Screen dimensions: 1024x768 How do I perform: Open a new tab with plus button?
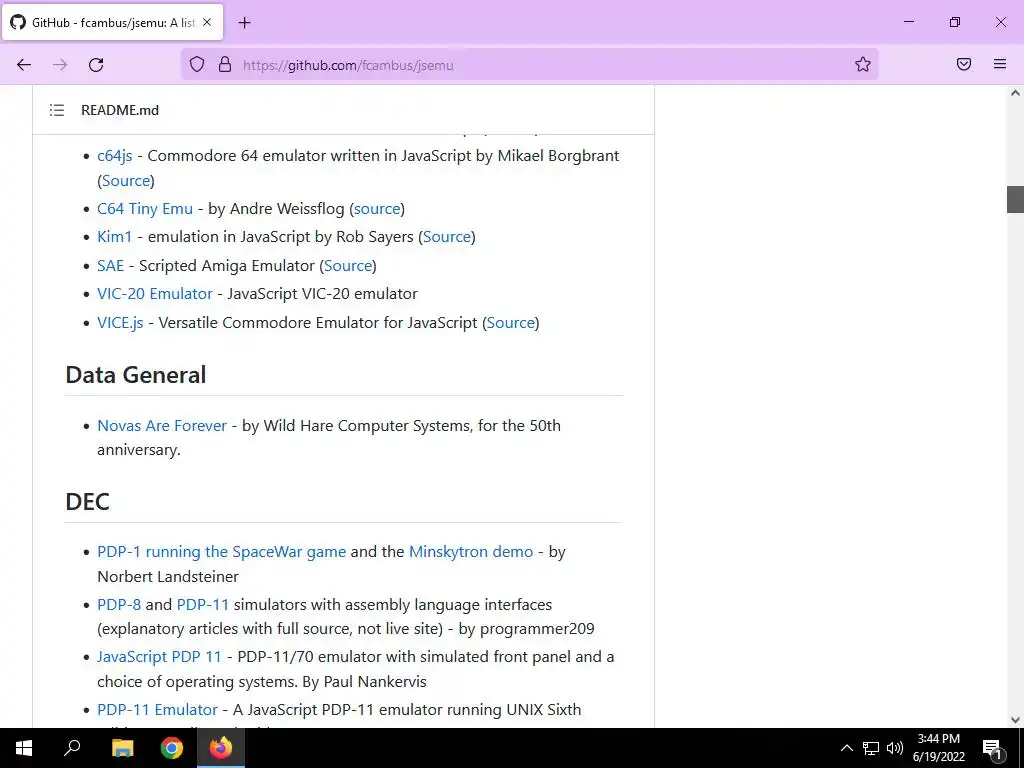tap(244, 23)
